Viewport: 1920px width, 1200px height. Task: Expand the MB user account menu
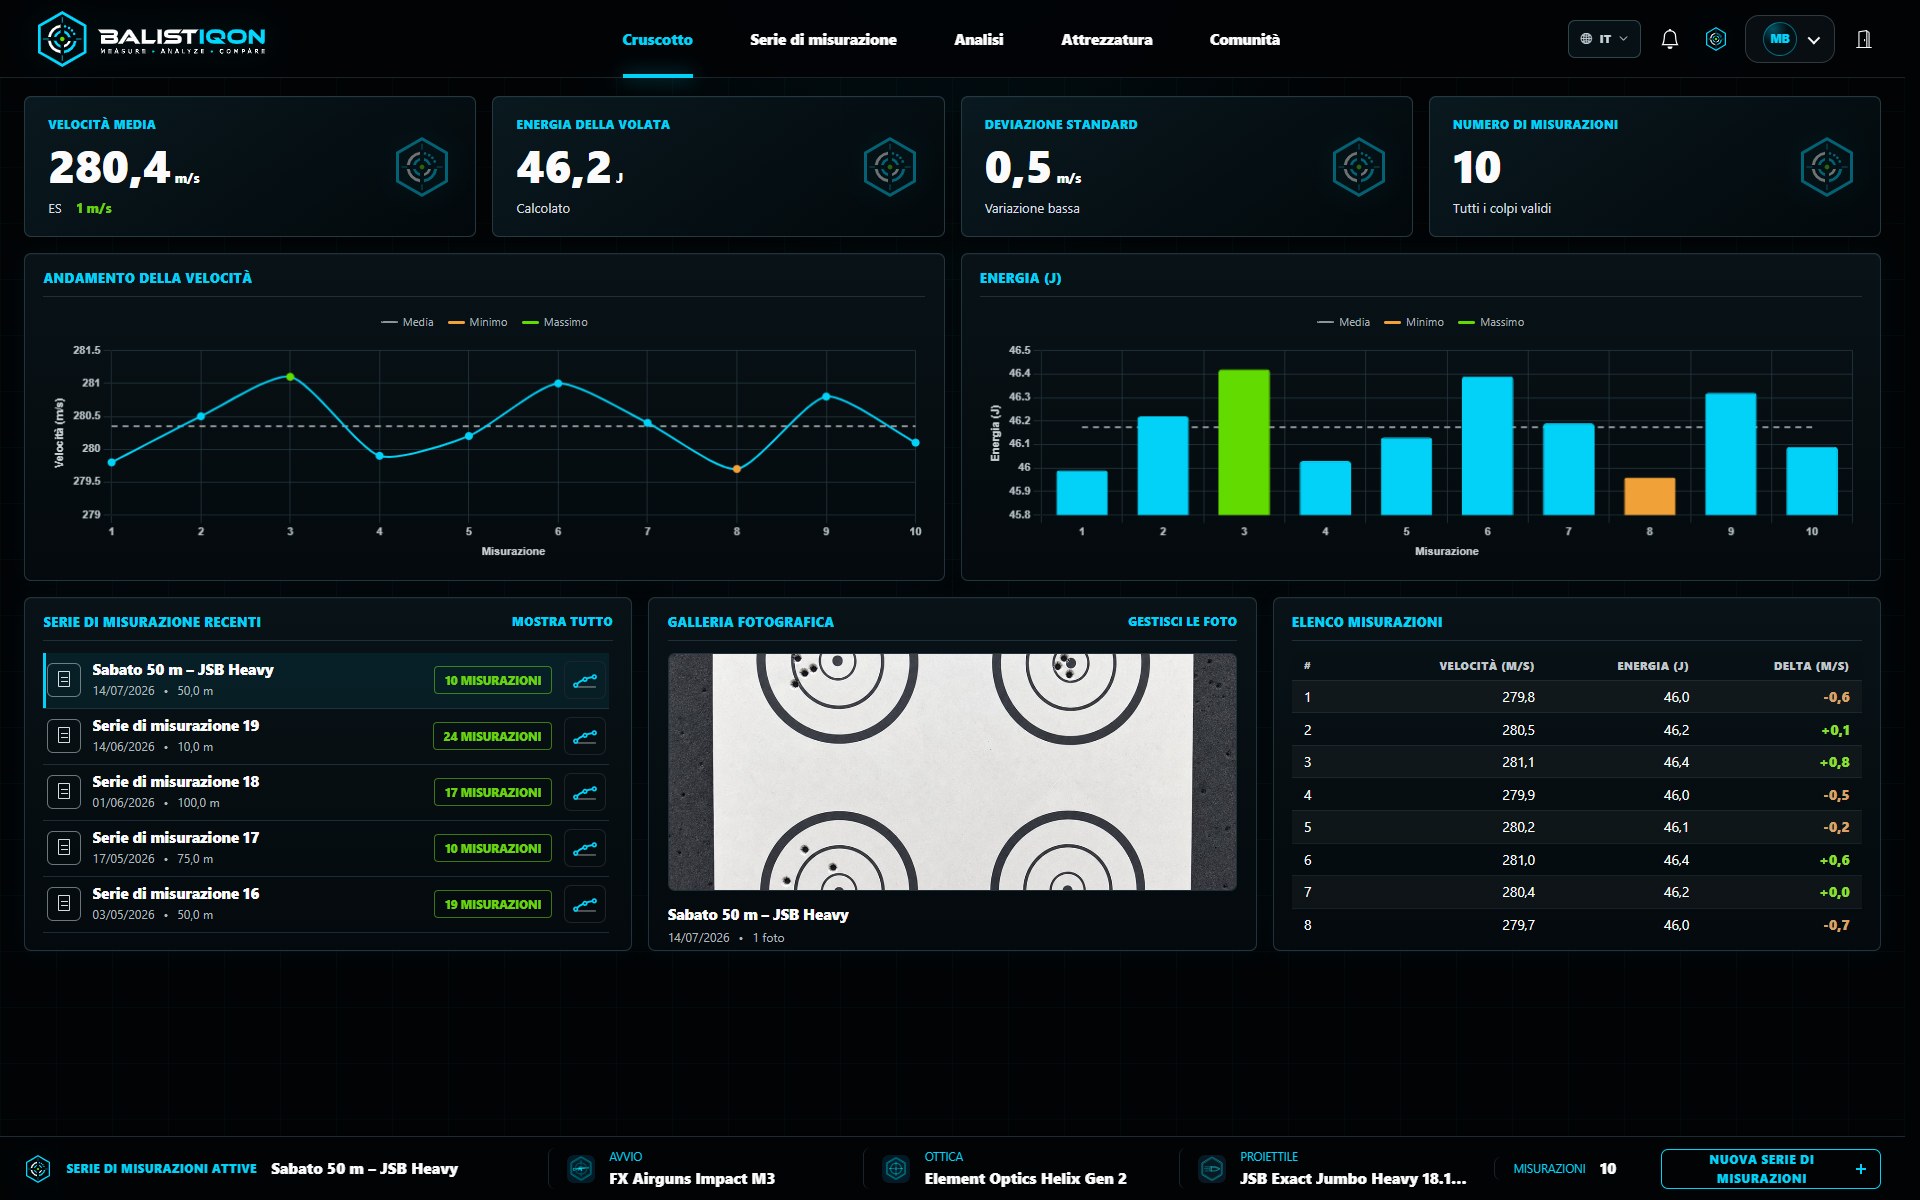pos(1790,40)
